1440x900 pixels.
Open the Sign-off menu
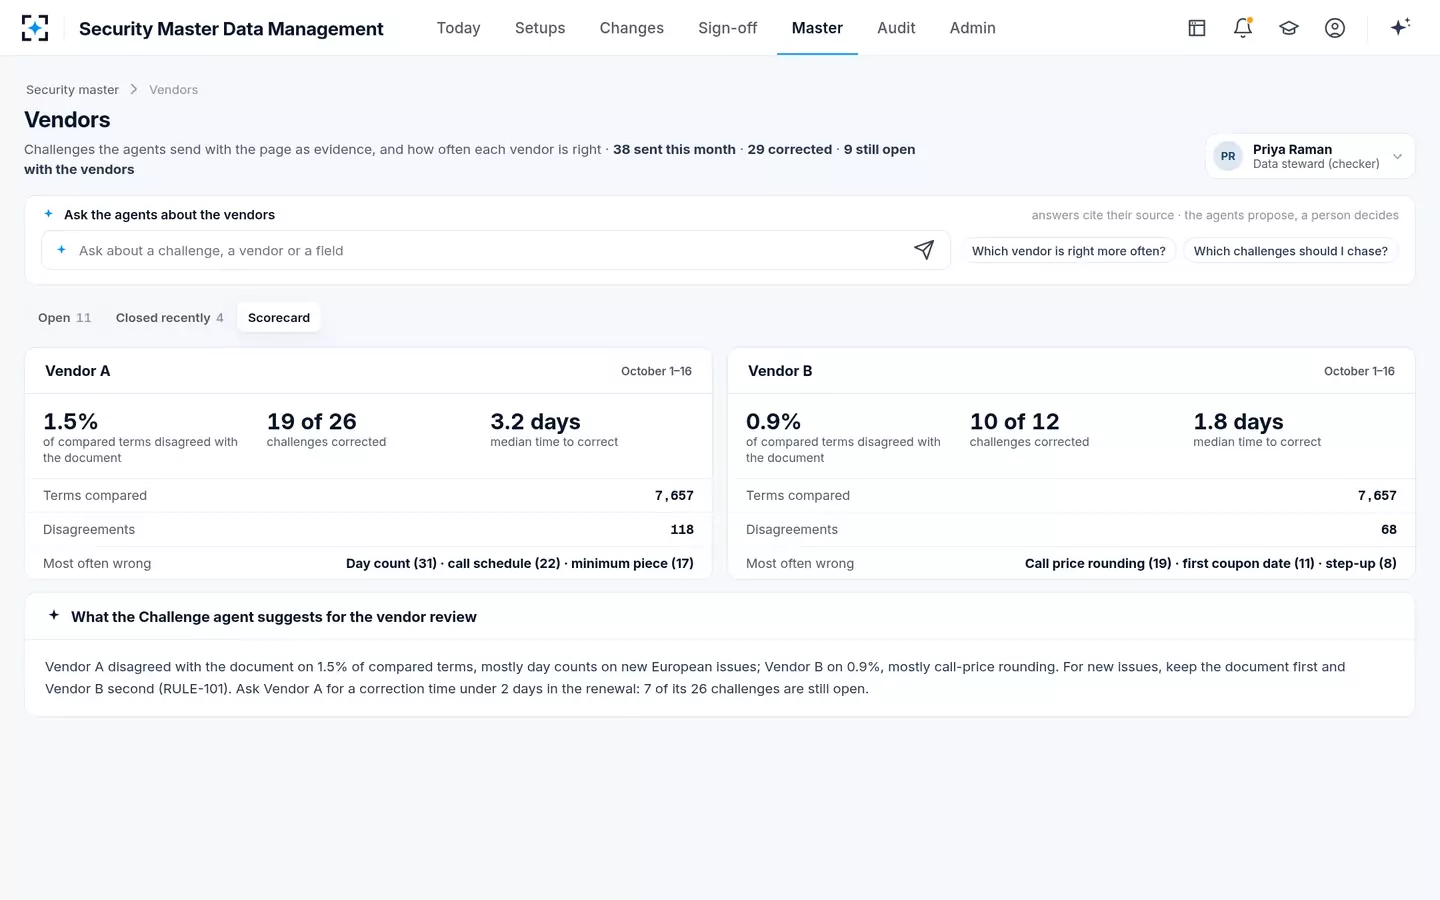coord(728,28)
